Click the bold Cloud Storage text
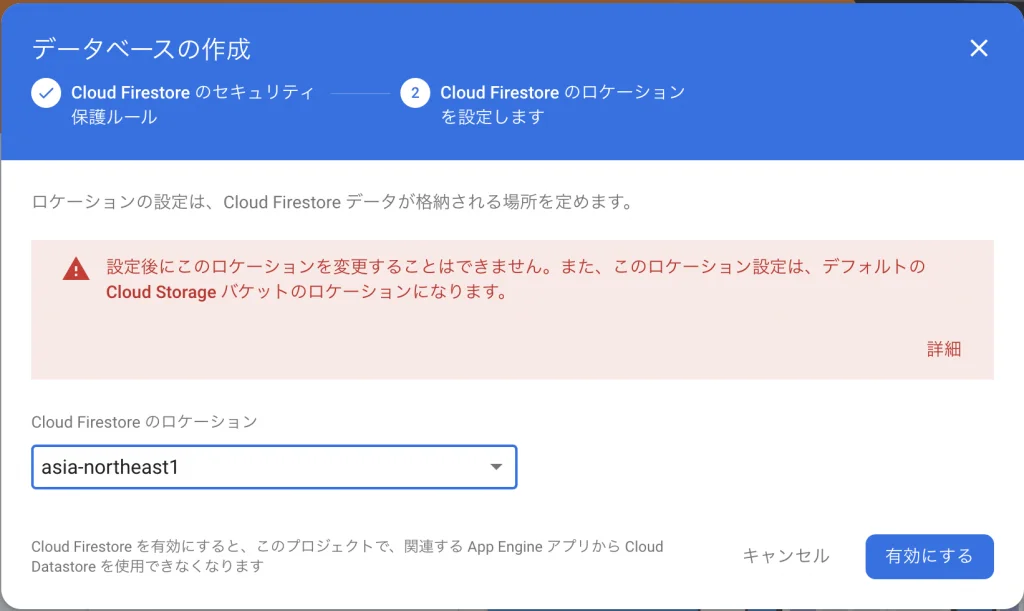 (x=161, y=292)
